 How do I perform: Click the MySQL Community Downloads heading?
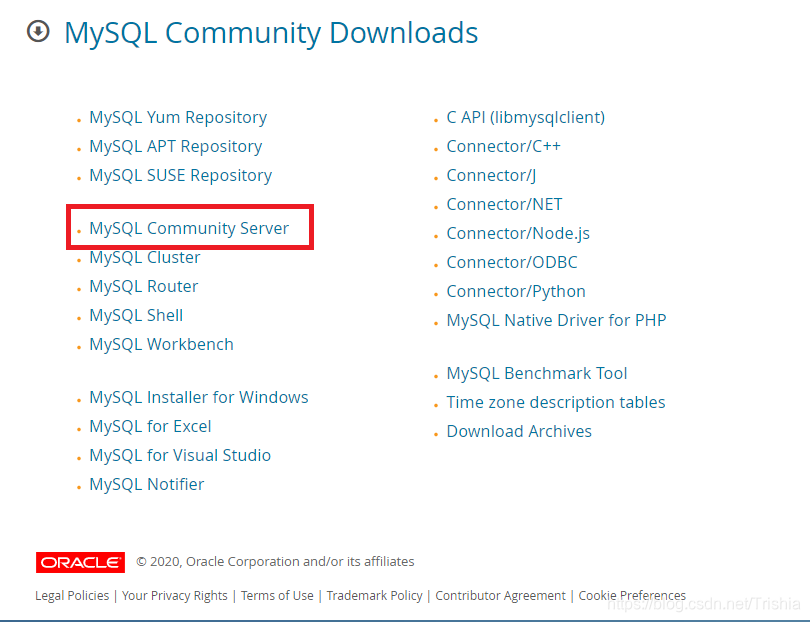271,33
